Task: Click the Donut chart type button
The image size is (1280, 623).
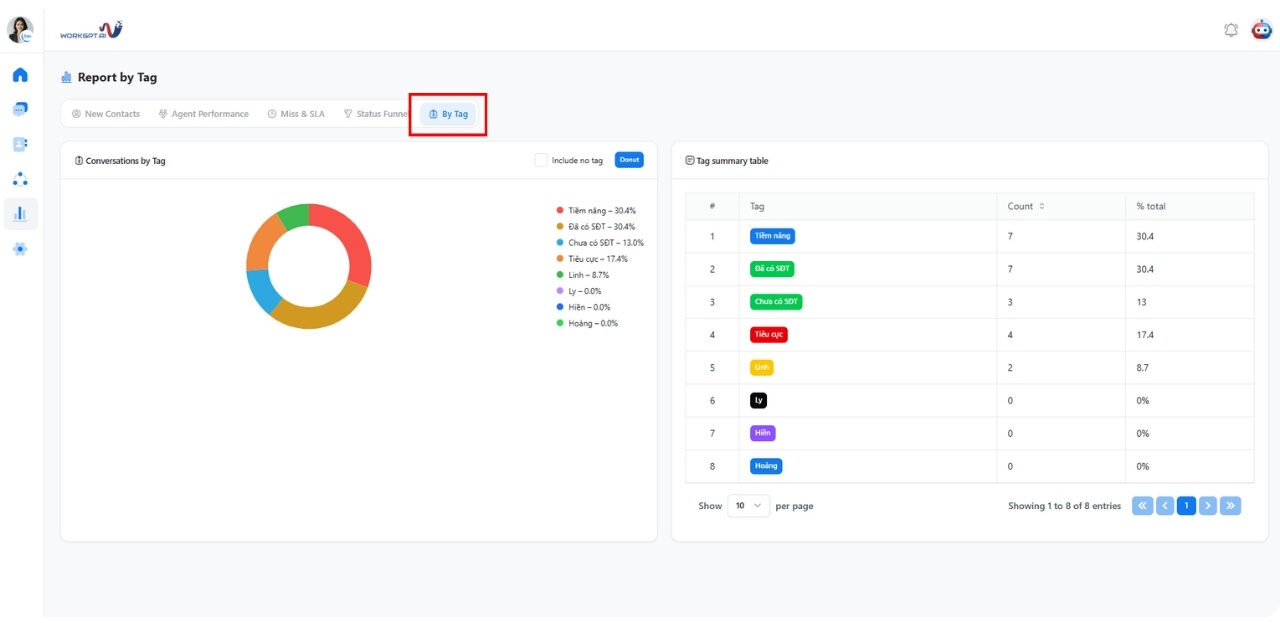Action: point(629,160)
